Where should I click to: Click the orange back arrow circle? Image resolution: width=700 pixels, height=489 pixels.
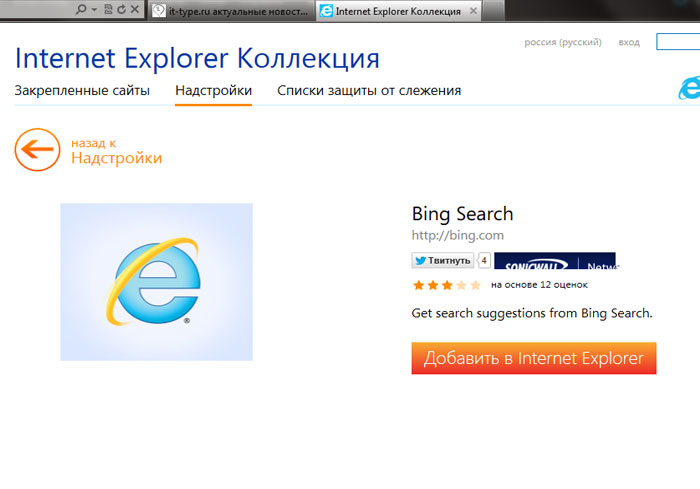[38, 150]
